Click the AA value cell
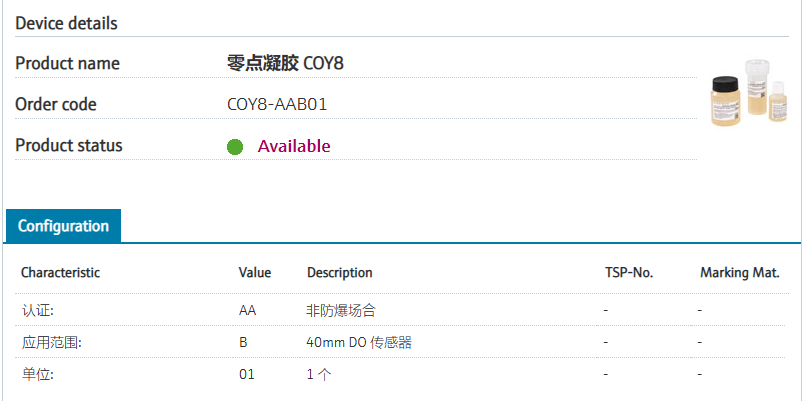This screenshot has width=802, height=401. pyautogui.click(x=247, y=310)
